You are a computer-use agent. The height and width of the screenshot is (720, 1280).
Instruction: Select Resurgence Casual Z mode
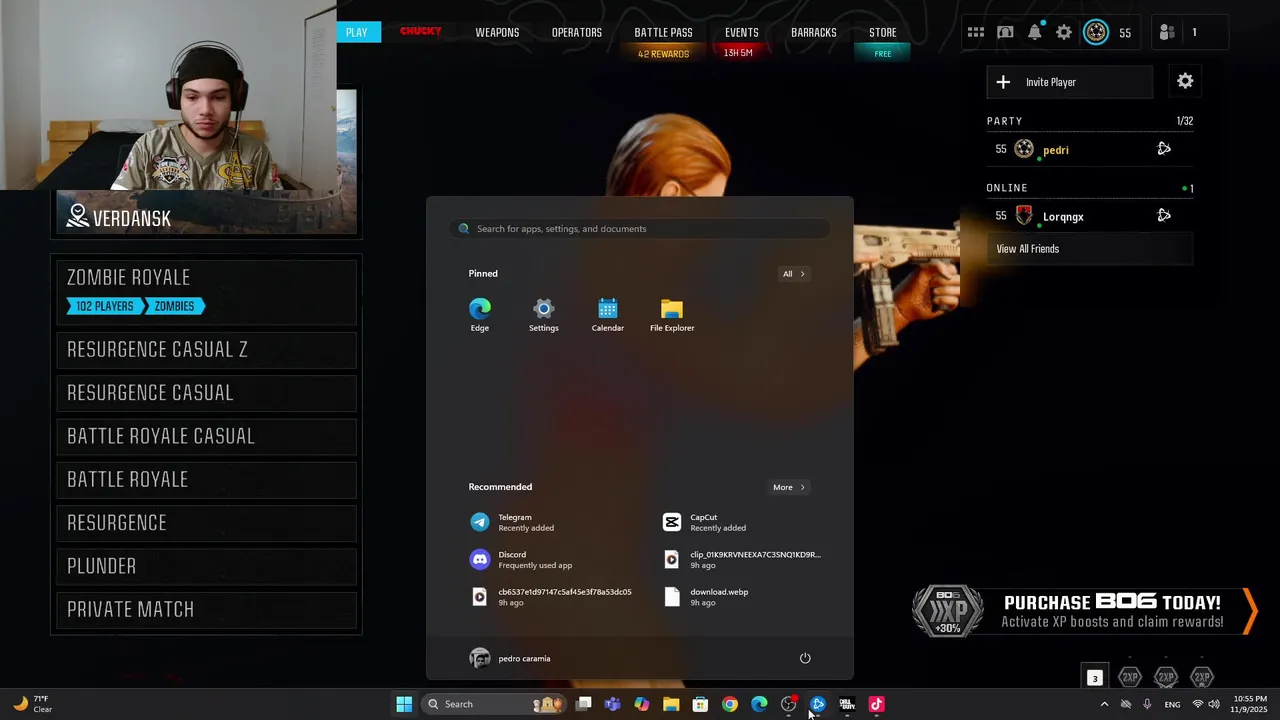(206, 350)
